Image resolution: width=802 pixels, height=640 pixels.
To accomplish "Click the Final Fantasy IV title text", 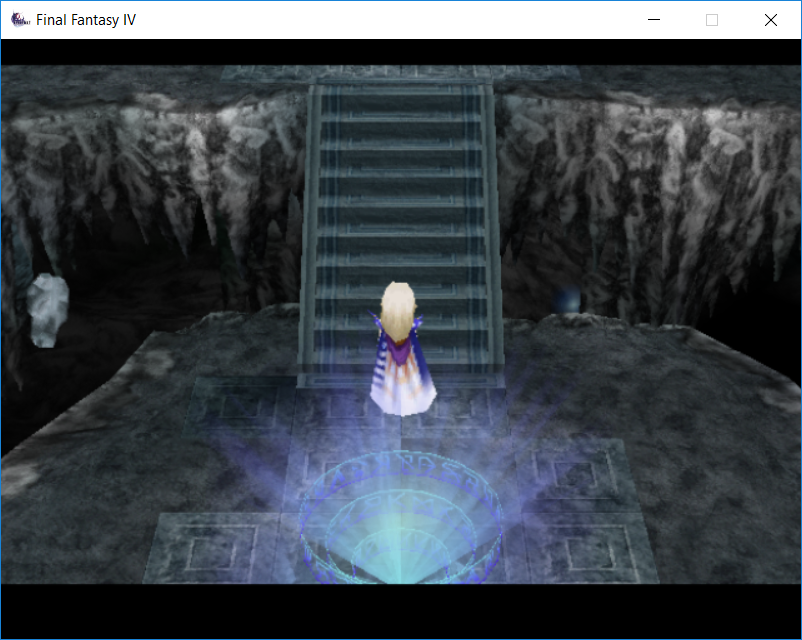I will 86,19.
